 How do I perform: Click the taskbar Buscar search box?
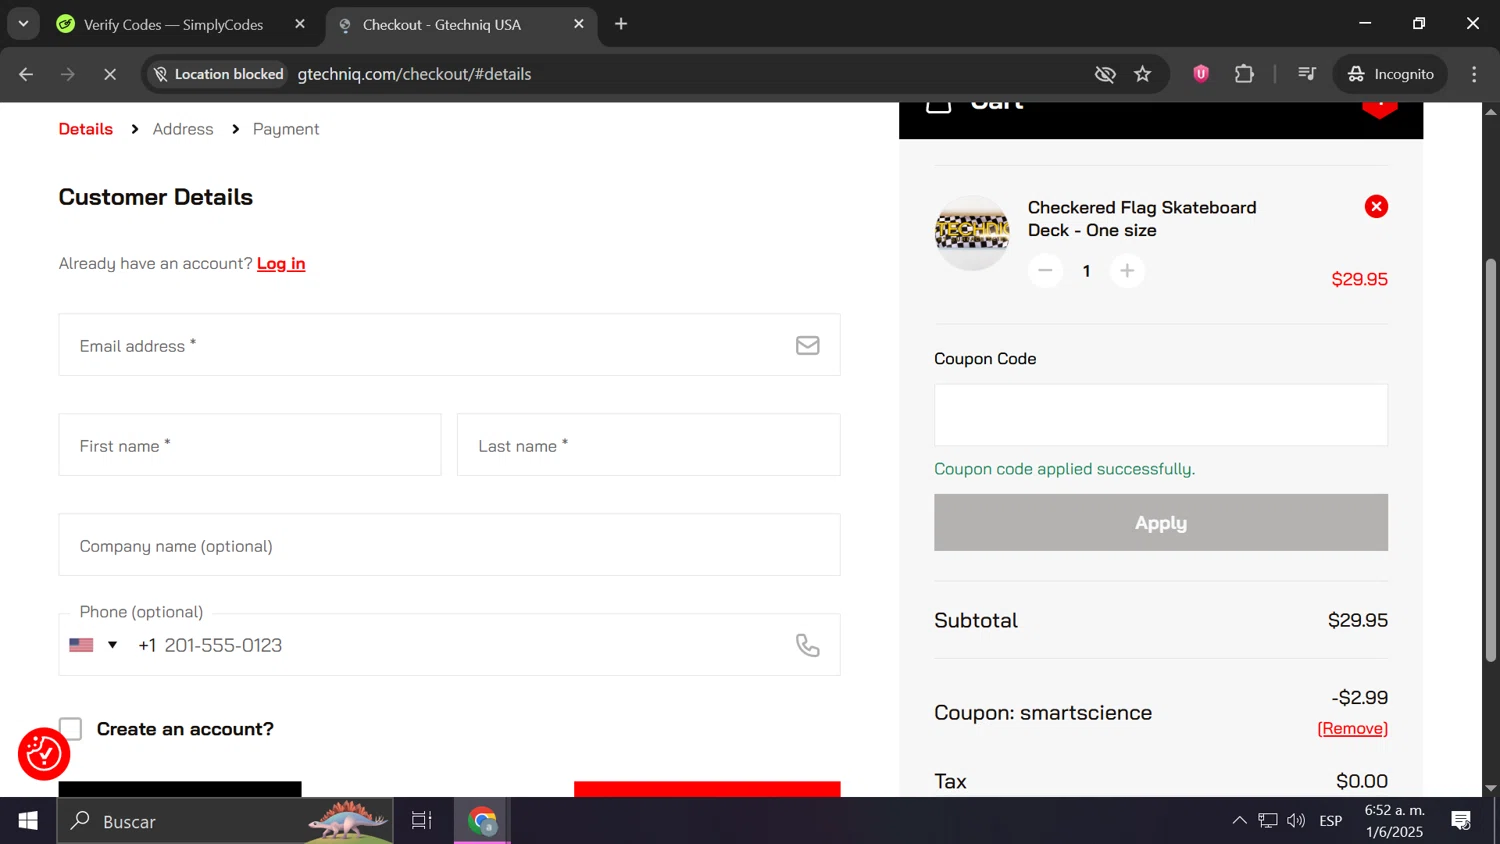click(225, 821)
